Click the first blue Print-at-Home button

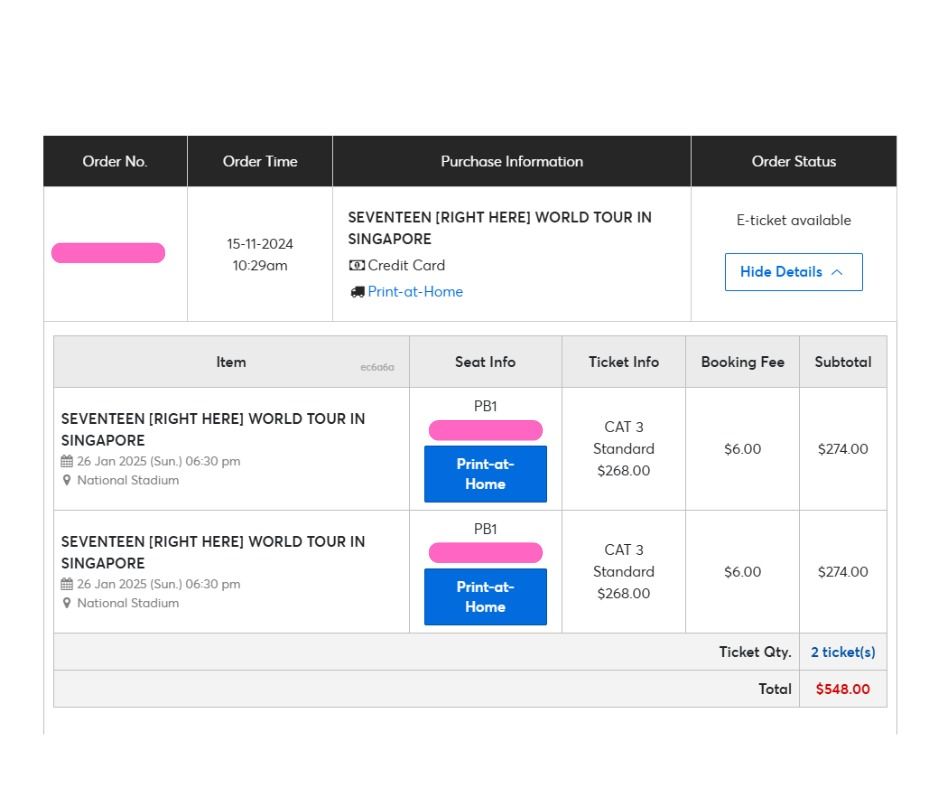485,474
